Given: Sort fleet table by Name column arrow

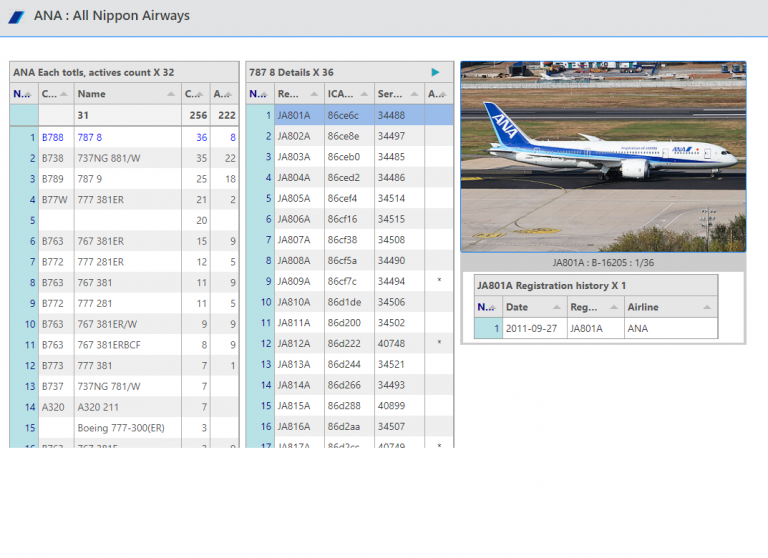Looking at the screenshot, I should pyautogui.click(x=172, y=94).
